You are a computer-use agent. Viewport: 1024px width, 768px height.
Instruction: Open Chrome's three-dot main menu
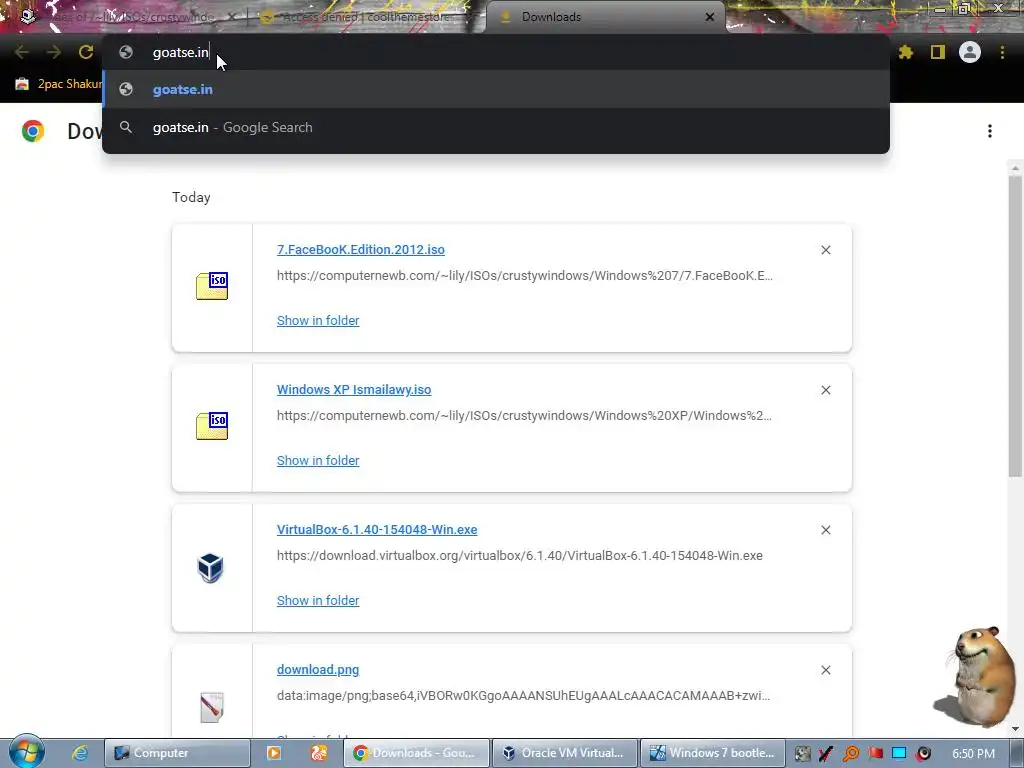tap(1002, 52)
